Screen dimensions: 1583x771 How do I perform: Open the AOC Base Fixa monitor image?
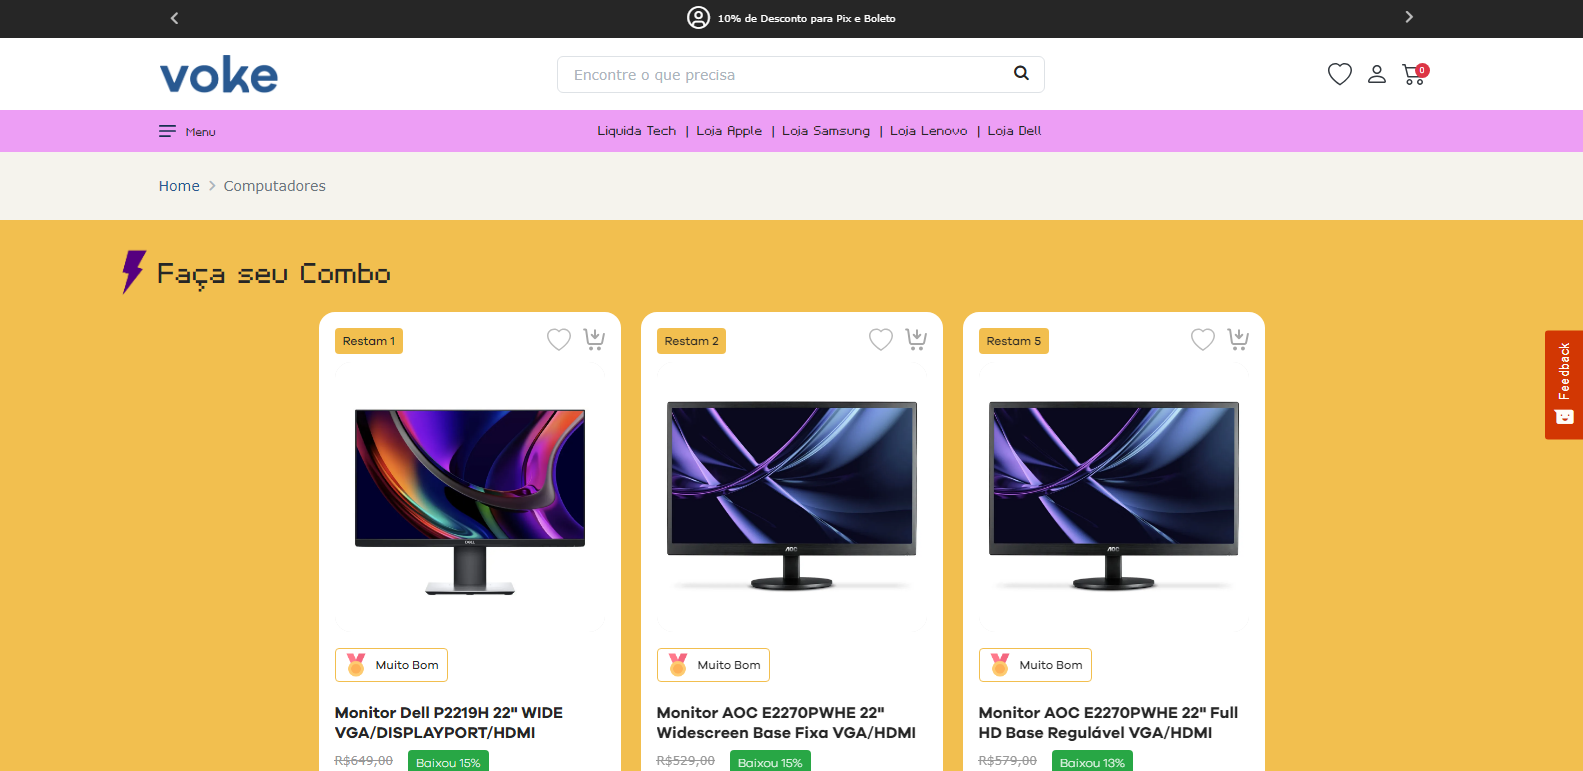pyautogui.click(x=792, y=495)
